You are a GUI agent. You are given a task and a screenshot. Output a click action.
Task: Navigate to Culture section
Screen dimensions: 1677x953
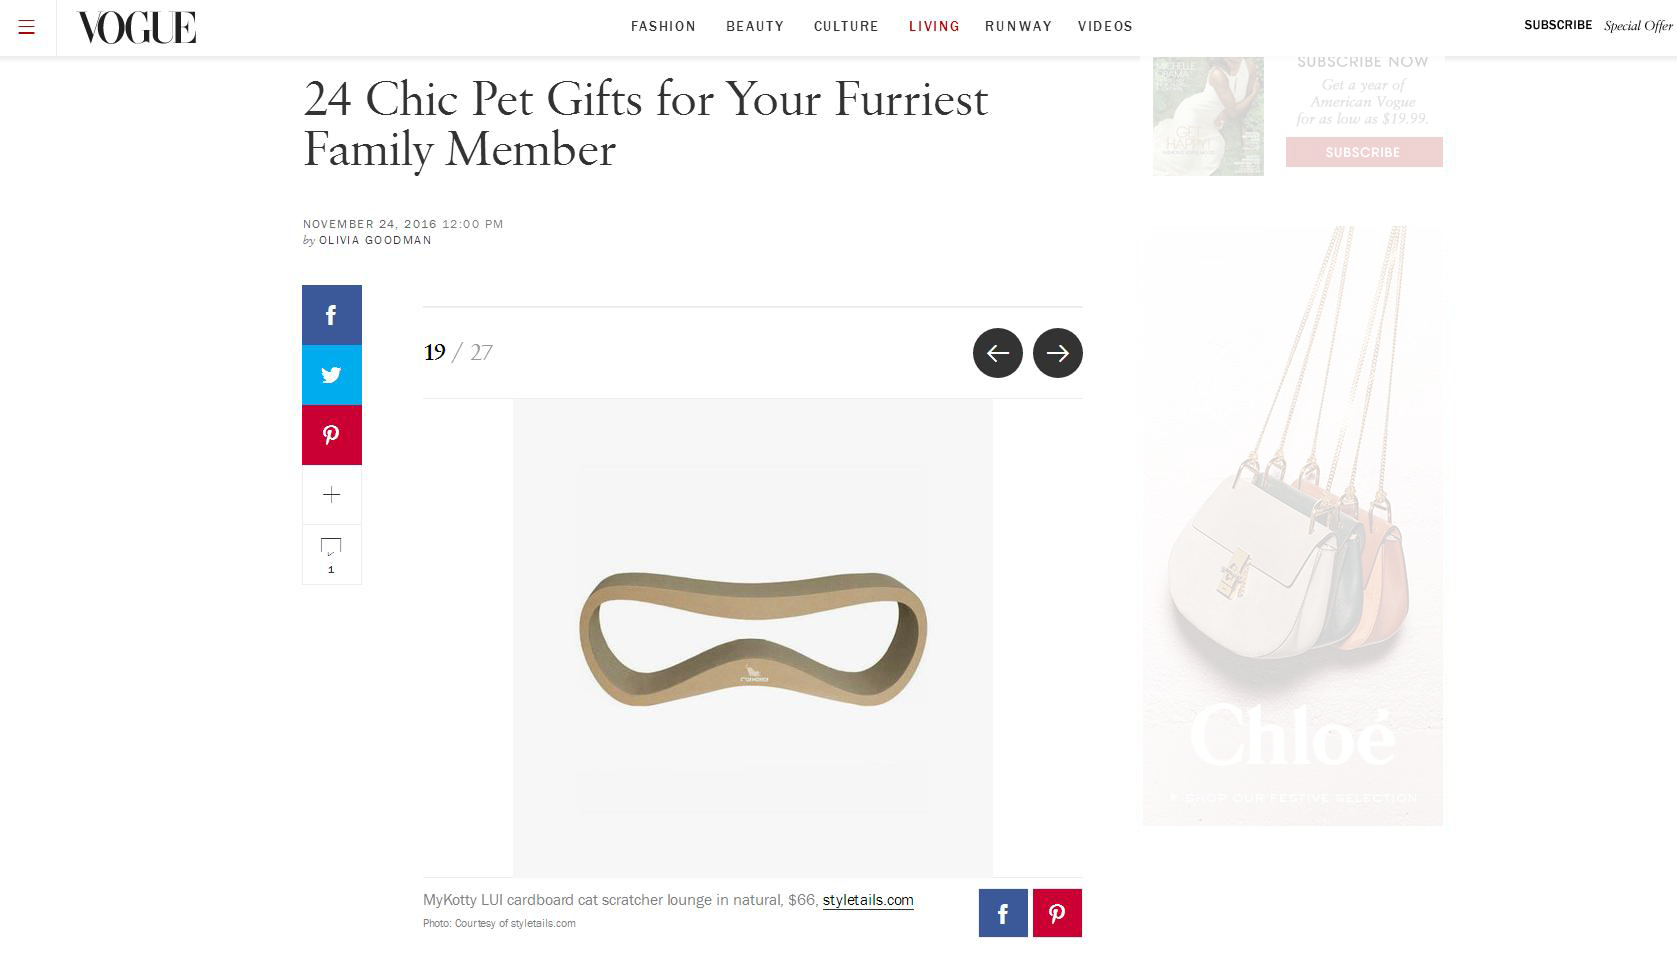click(x=846, y=27)
